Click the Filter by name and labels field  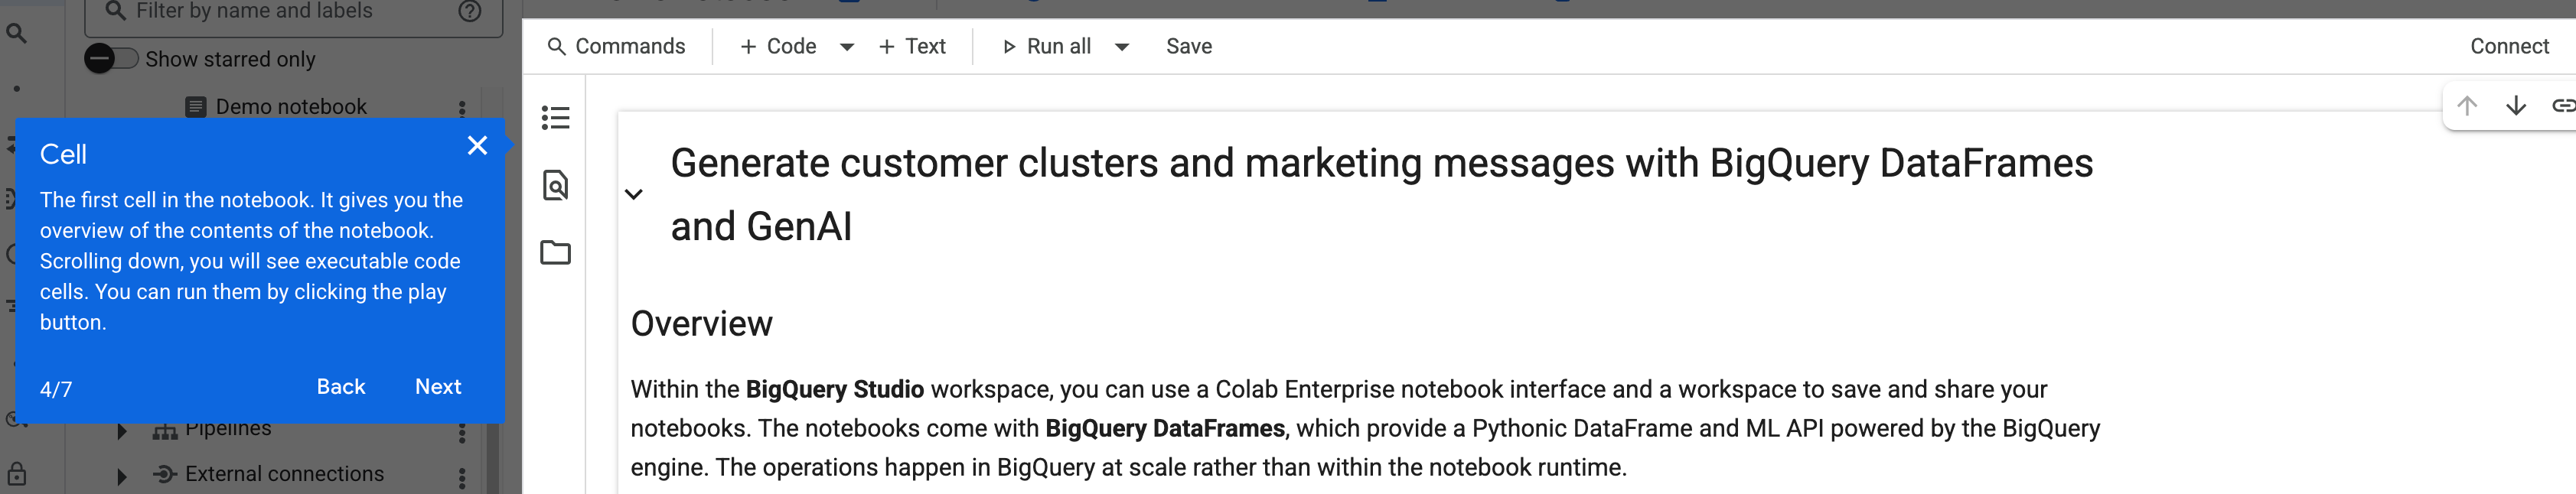pos(280,11)
